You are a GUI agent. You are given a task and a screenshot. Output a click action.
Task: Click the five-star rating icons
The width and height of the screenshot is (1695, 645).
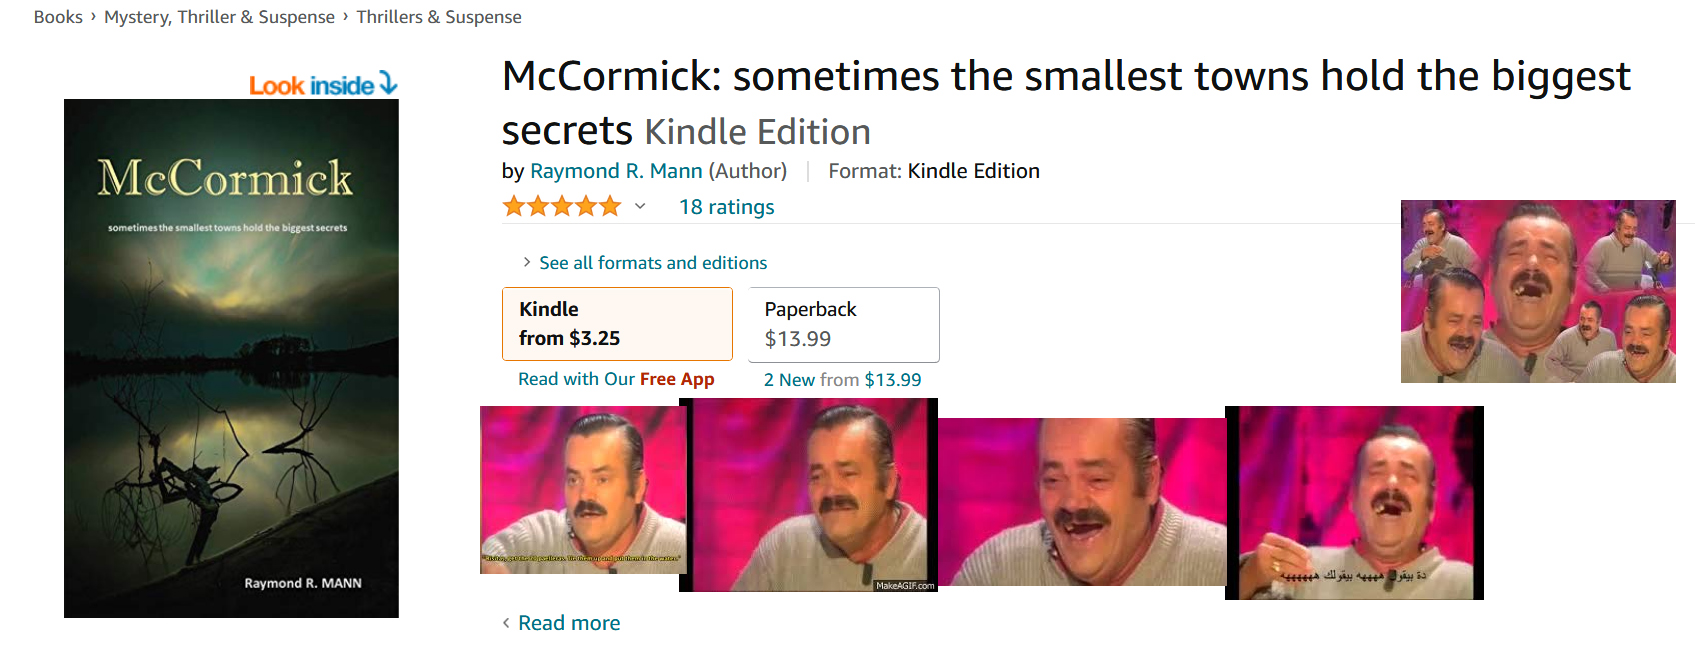561,207
